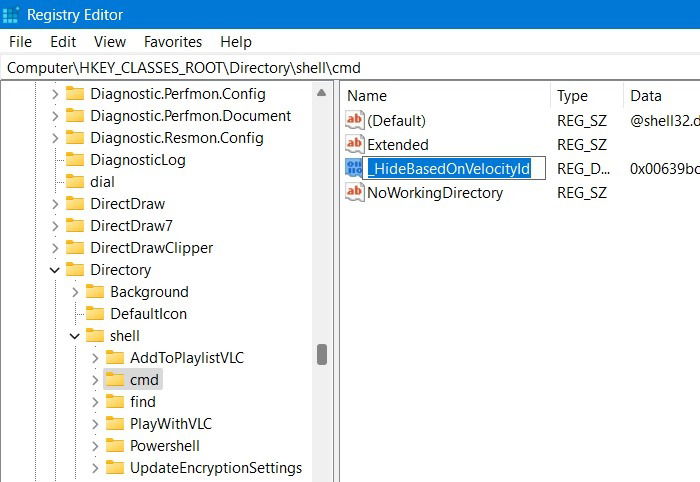
Task: Collapse the shell subkey
Action: [x=75, y=336]
